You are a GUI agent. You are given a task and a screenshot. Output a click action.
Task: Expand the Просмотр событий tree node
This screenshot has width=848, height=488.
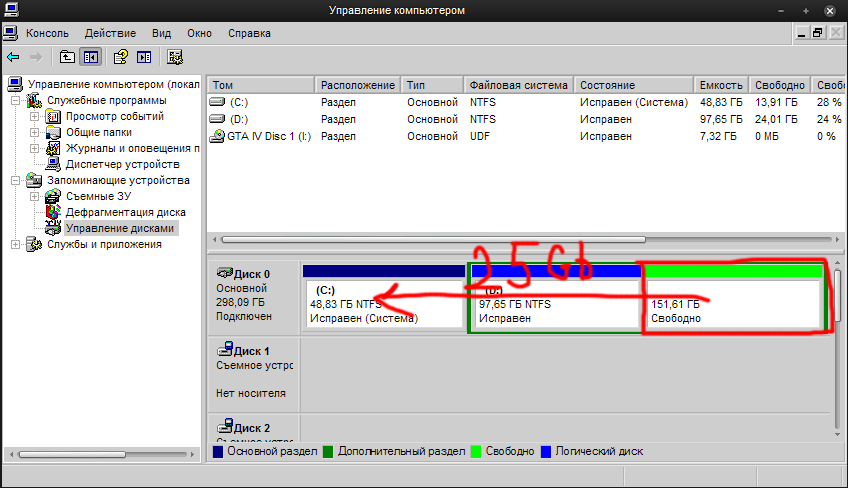34,116
